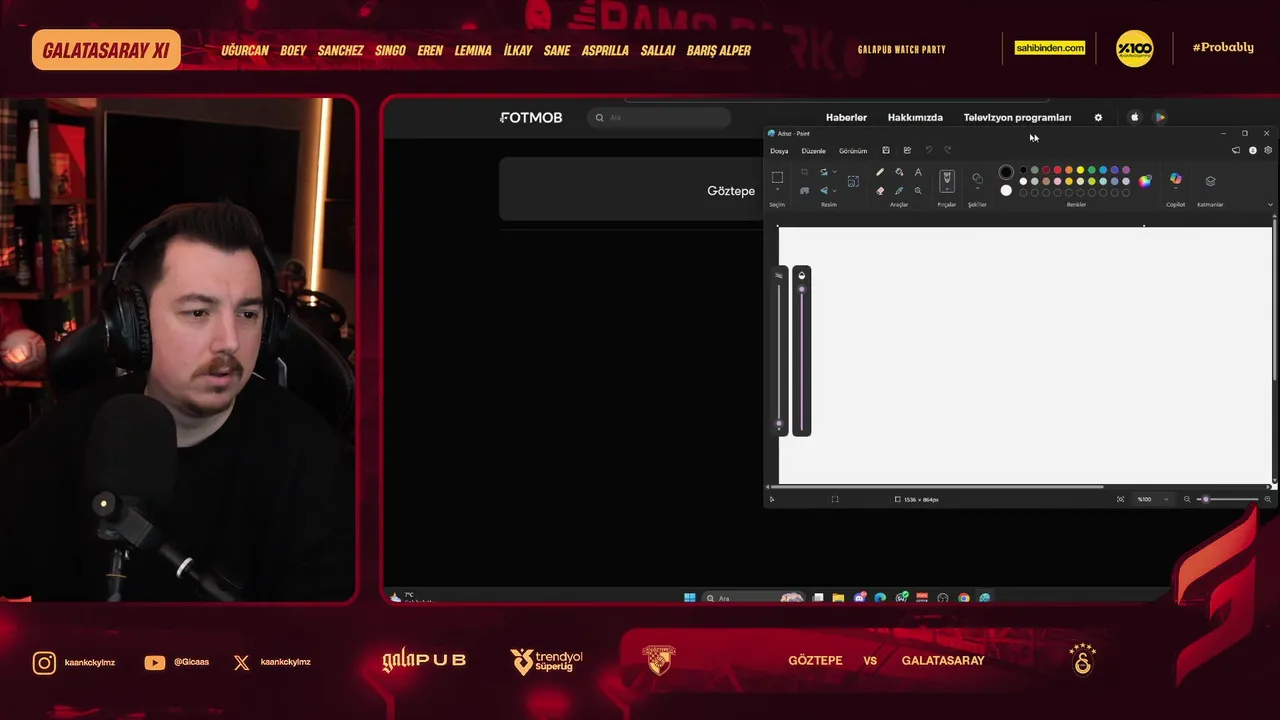
Task: Select the Magnifier tool
Action: pos(918,190)
